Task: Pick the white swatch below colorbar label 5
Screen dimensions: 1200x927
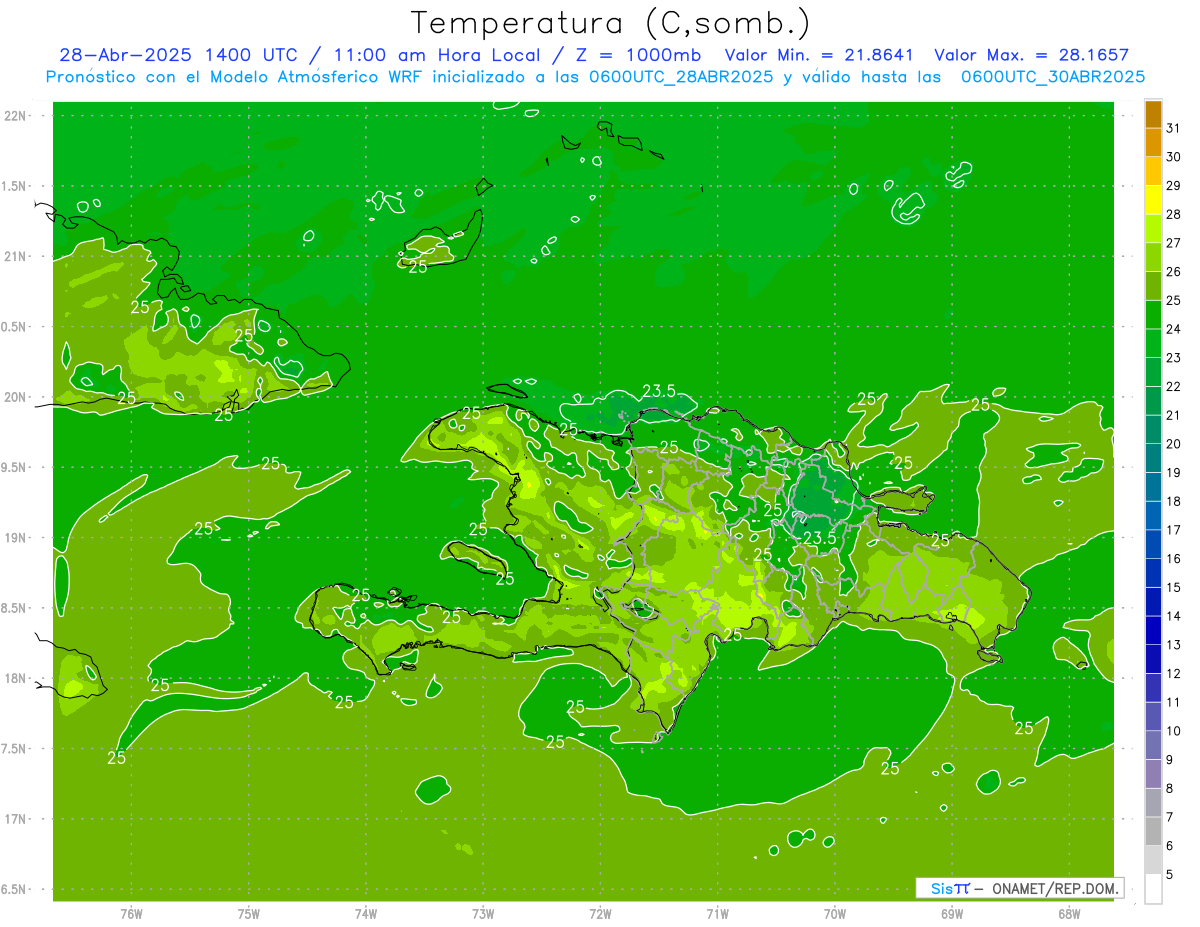Action: click(x=1153, y=889)
